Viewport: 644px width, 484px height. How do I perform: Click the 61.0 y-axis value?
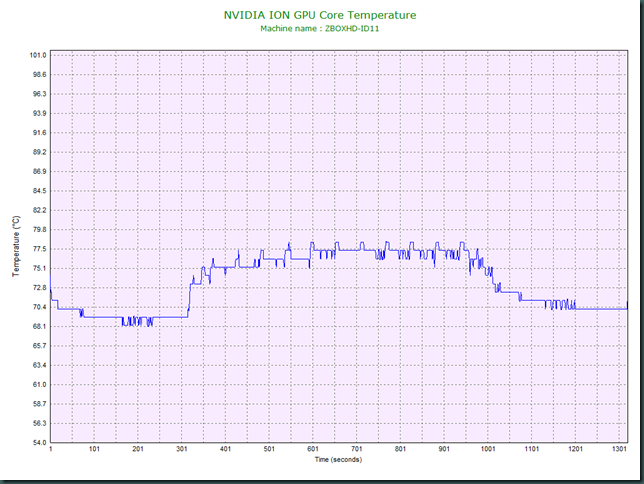coord(39,385)
